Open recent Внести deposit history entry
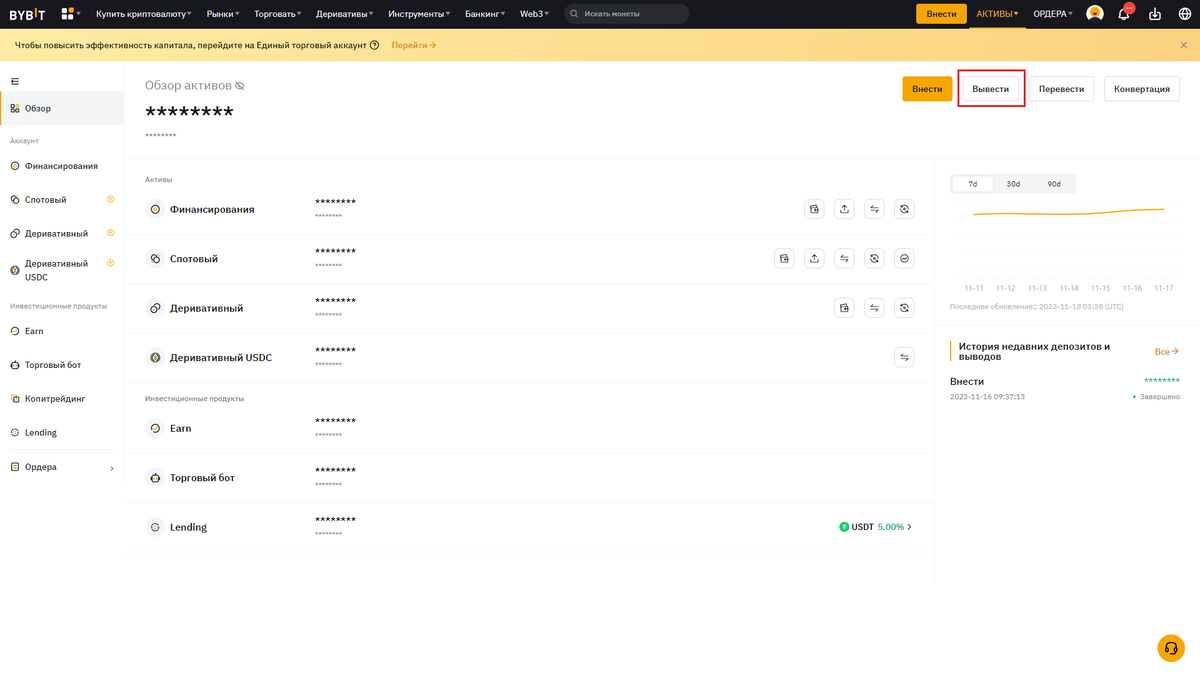Image resolution: width=1200 pixels, height=677 pixels. click(1064, 388)
